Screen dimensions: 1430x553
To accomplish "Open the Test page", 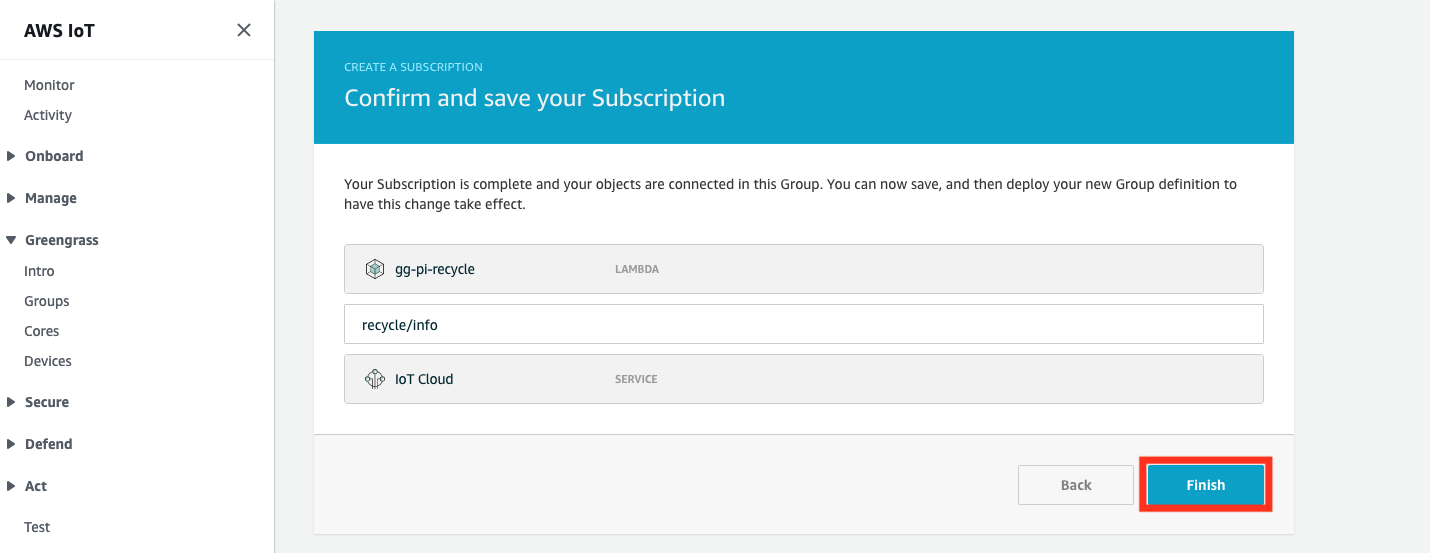I will pyautogui.click(x=37, y=527).
